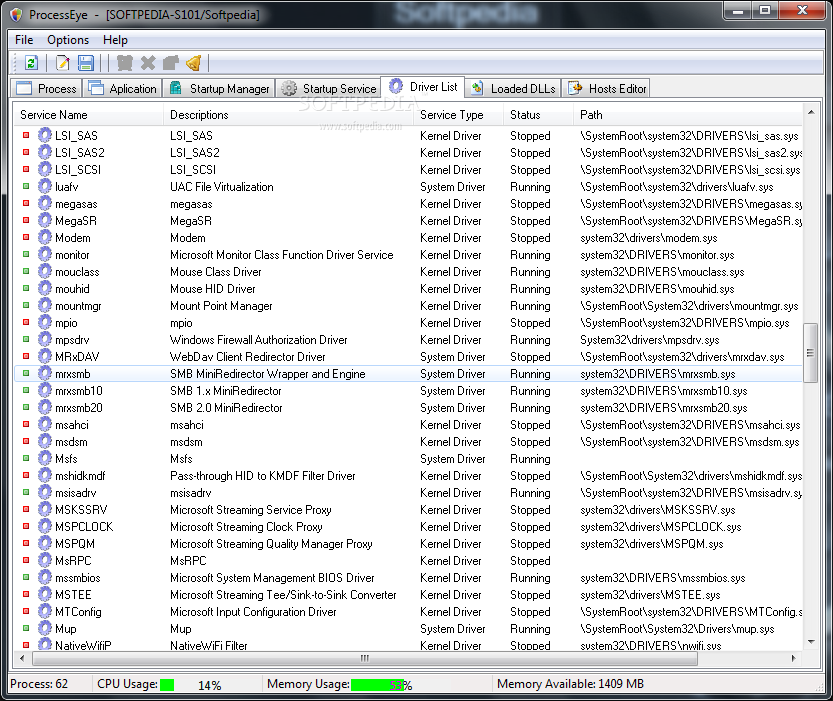Click the gear icon beside MSPCLOCK
The width and height of the screenshot is (833, 701).
point(45,526)
